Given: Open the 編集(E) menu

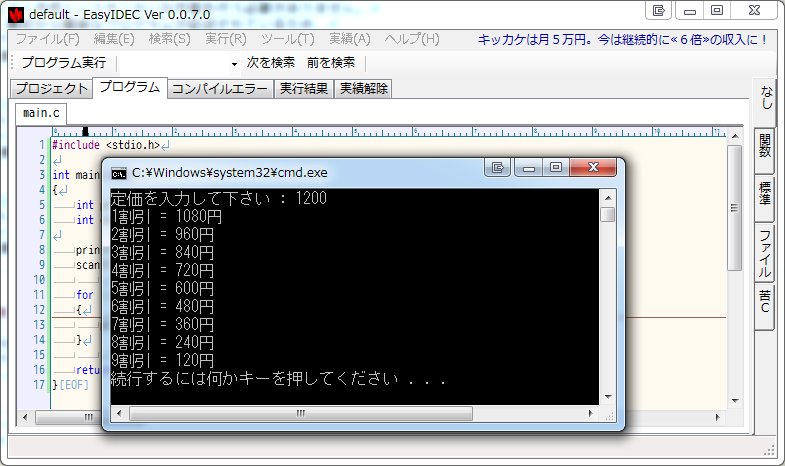Looking at the screenshot, I should click(x=114, y=39).
